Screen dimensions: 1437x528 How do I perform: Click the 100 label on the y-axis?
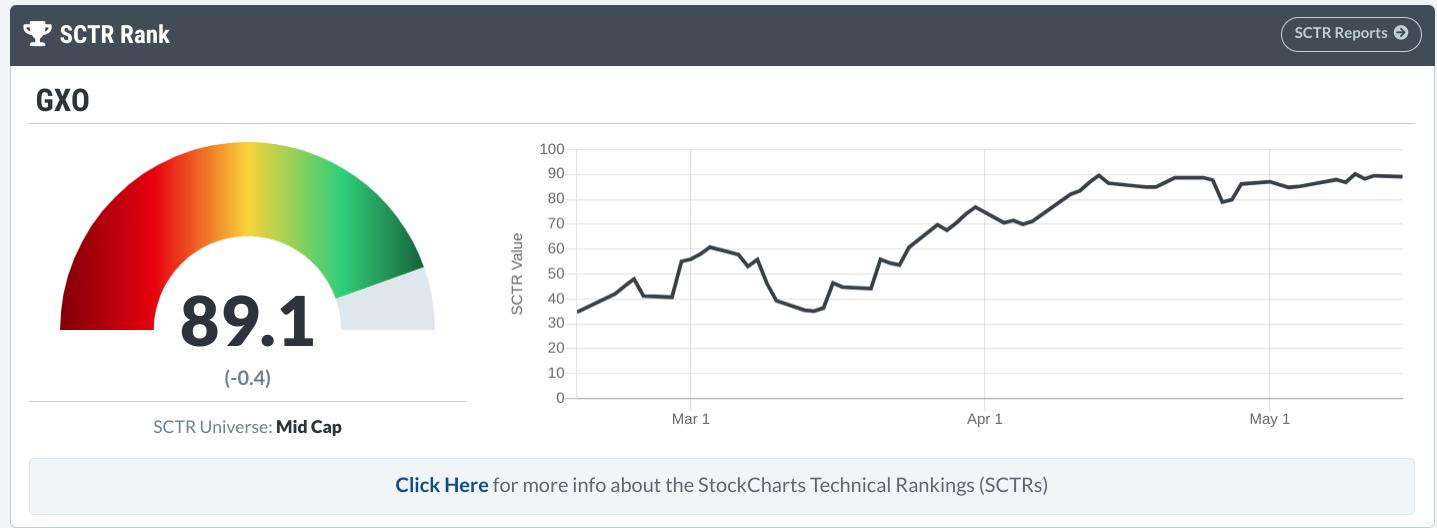point(551,150)
